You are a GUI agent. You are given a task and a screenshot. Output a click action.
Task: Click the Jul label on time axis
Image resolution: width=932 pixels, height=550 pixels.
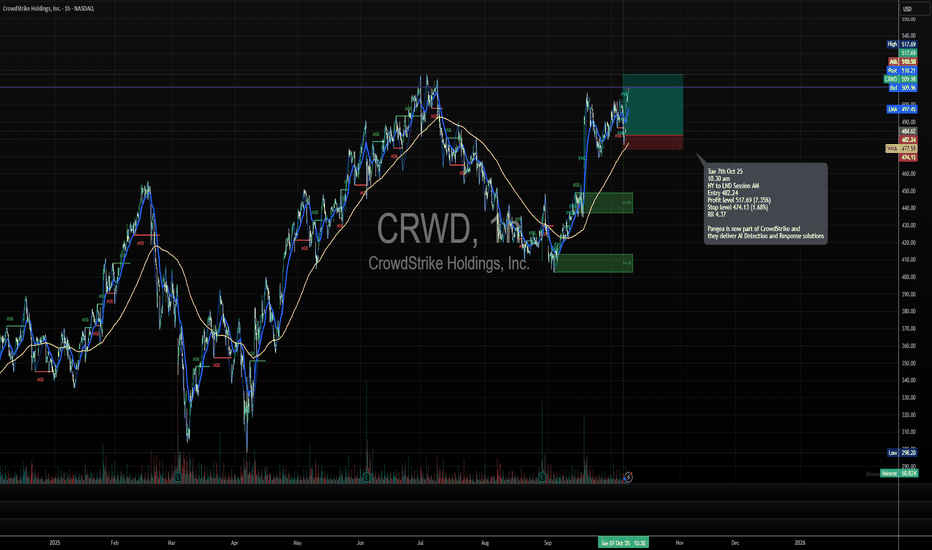(423, 542)
